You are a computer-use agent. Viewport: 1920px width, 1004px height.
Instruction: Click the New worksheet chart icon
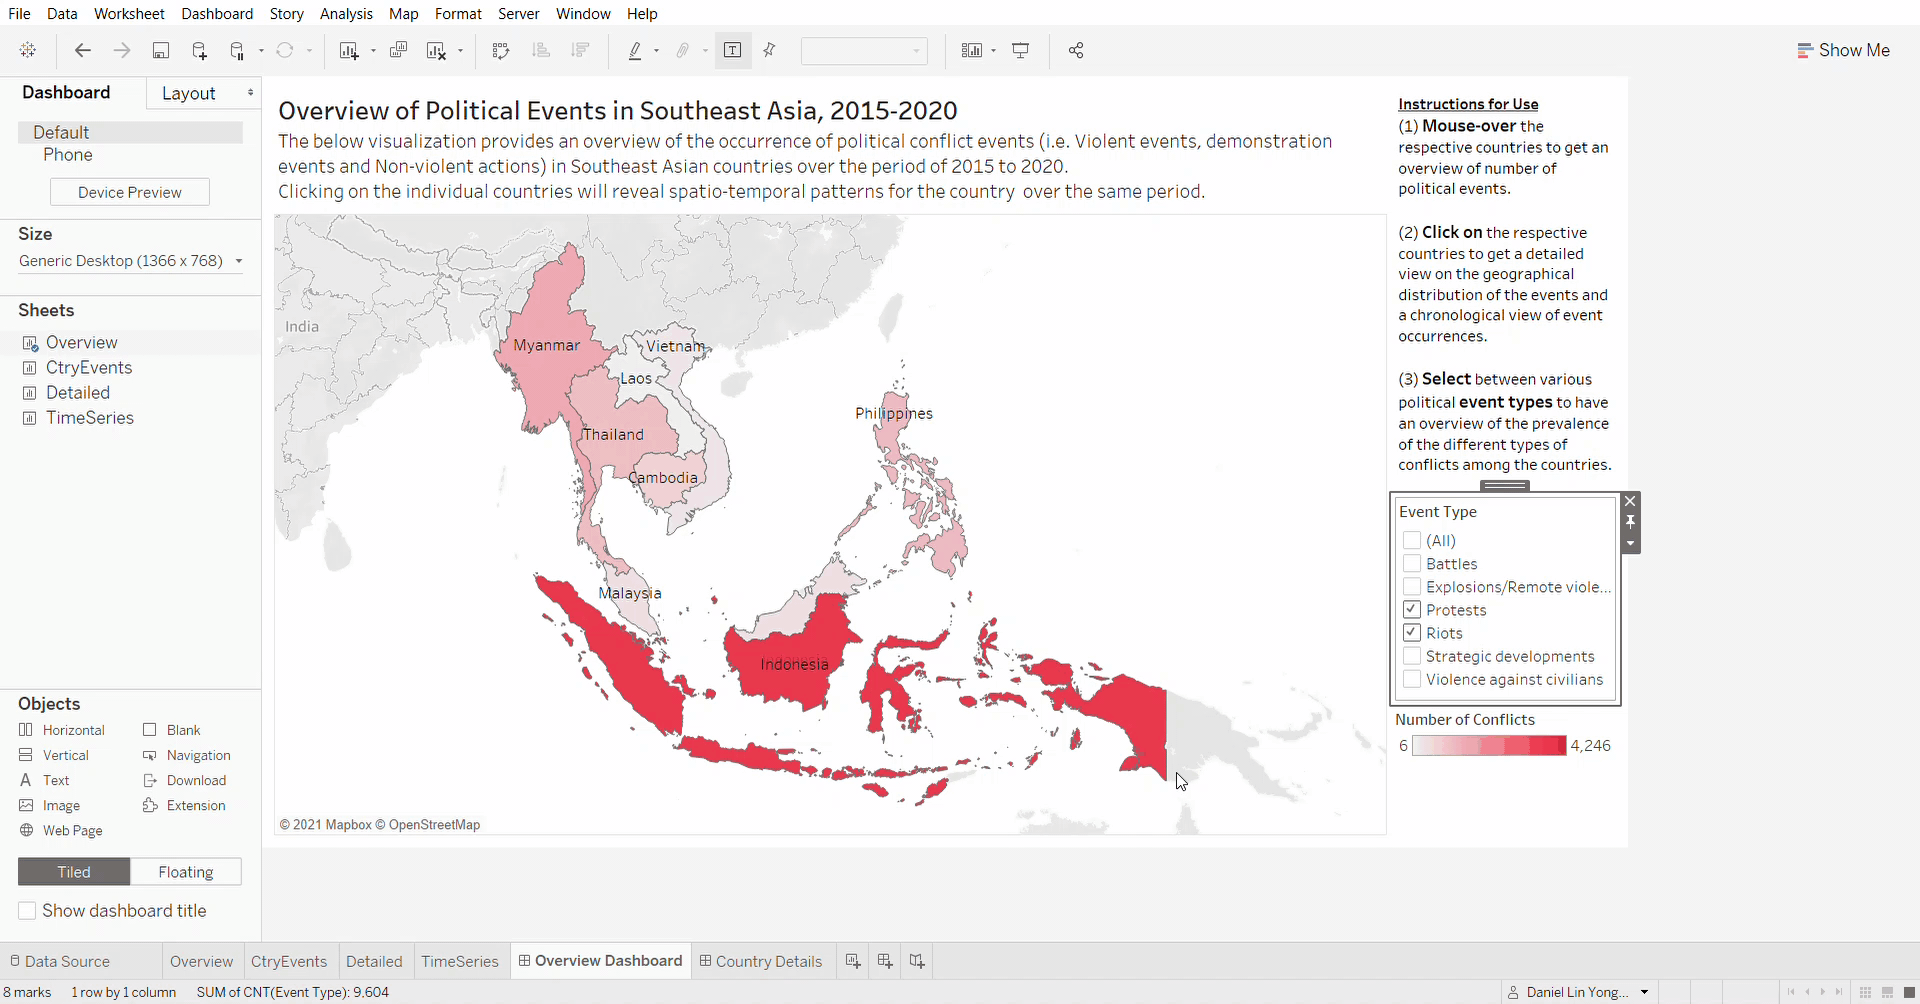click(348, 51)
